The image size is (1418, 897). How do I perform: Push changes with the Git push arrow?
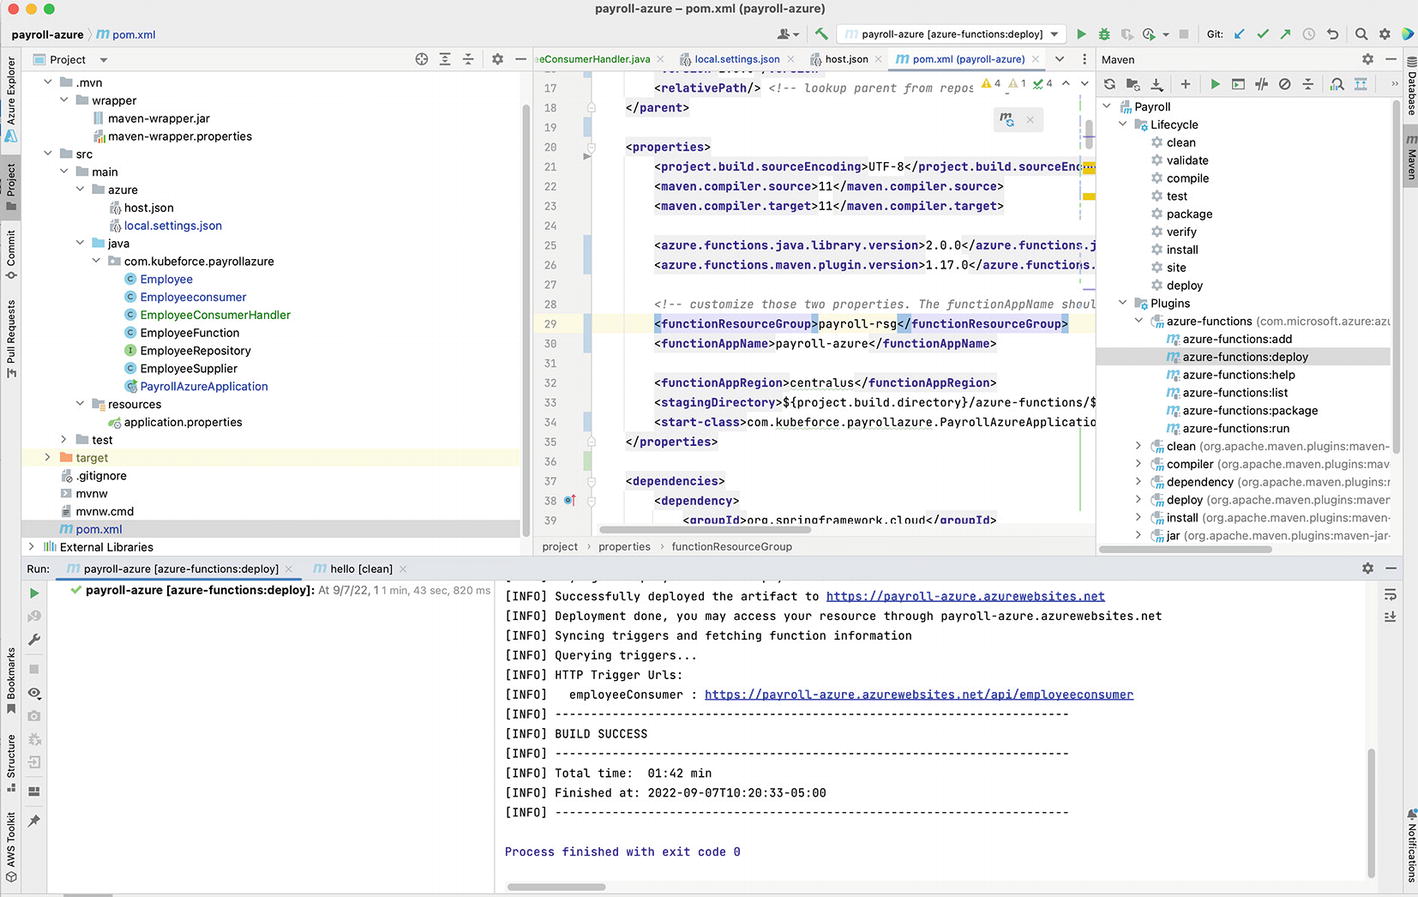(1285, 34)
